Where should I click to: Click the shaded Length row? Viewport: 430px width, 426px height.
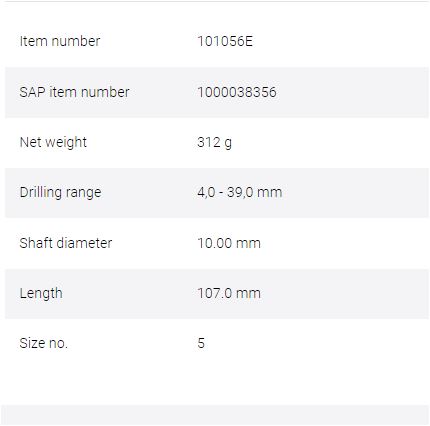point(217,294)
